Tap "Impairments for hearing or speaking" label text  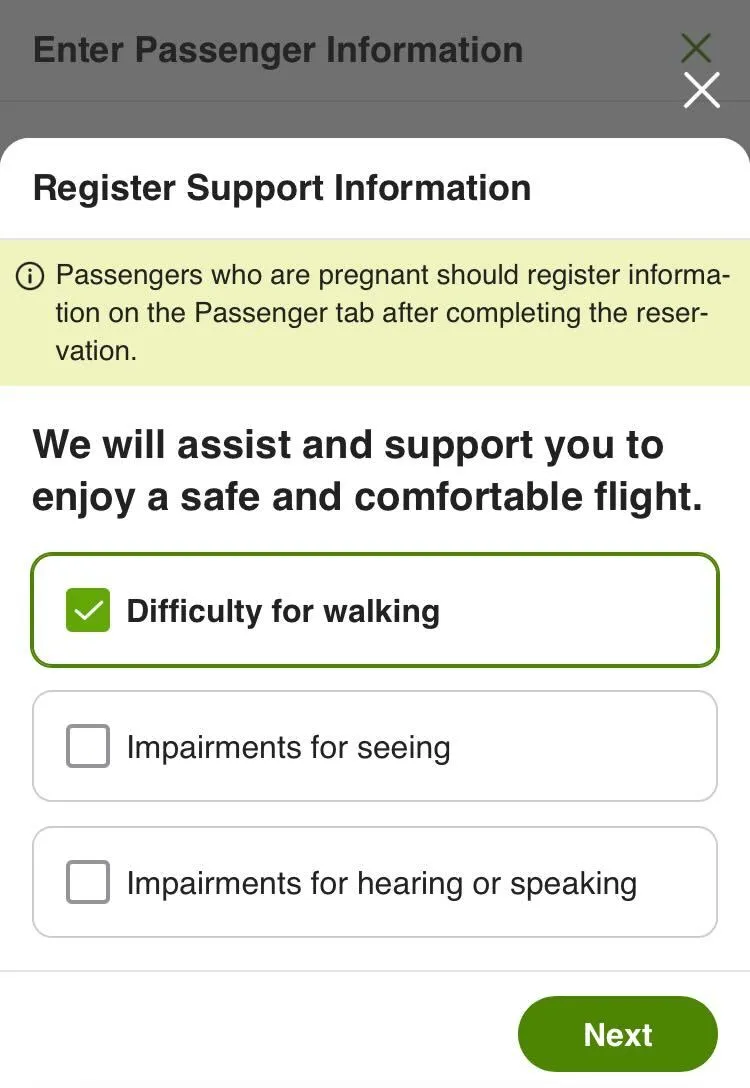click(x=381, y=883)
